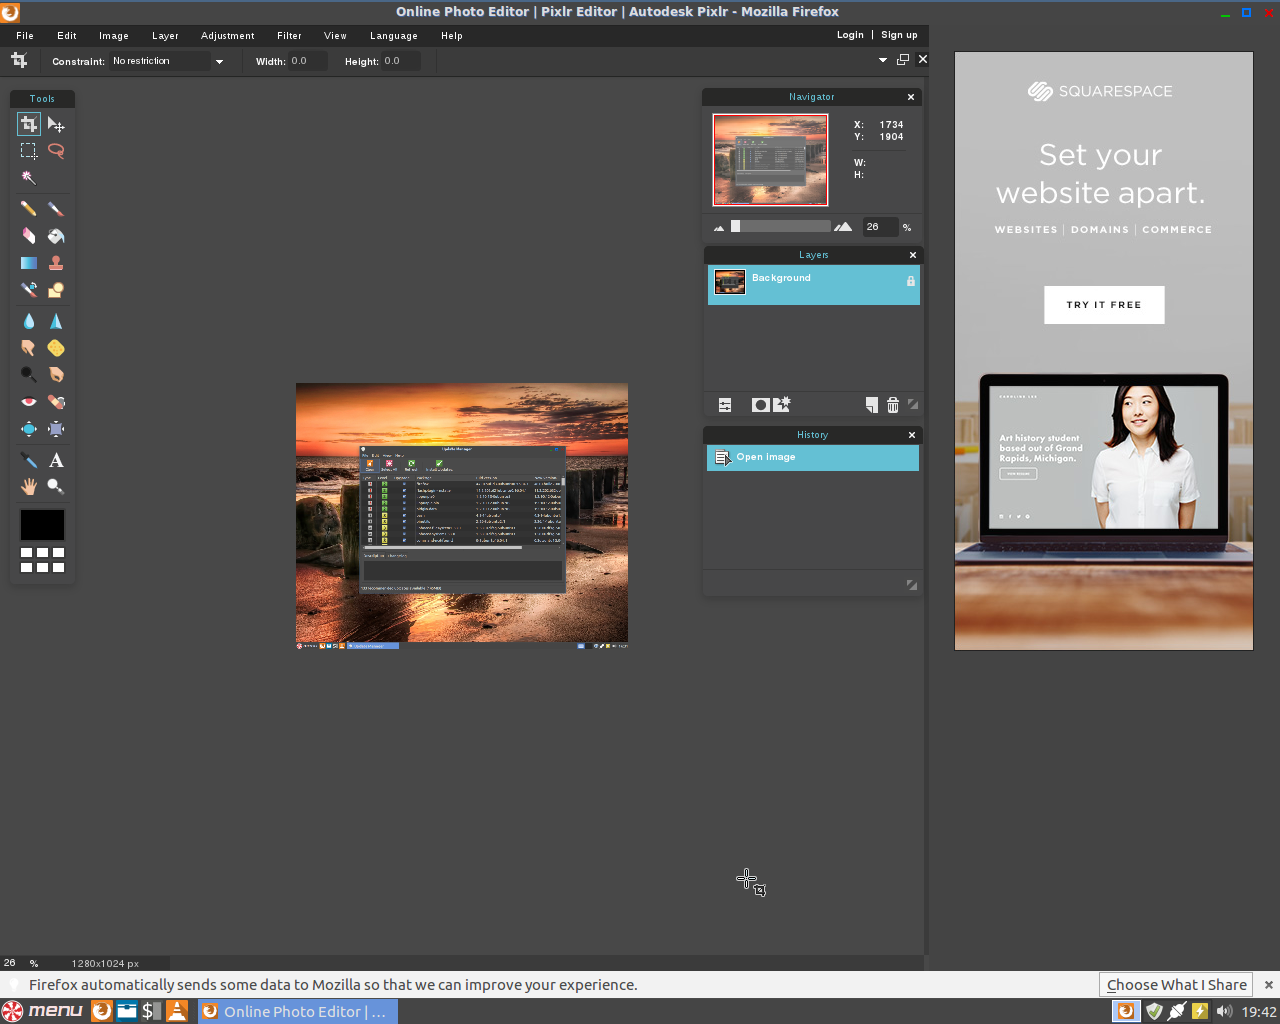Click the Sign up link
This screenshot has height=1024, width=1280.
[899, 35]
